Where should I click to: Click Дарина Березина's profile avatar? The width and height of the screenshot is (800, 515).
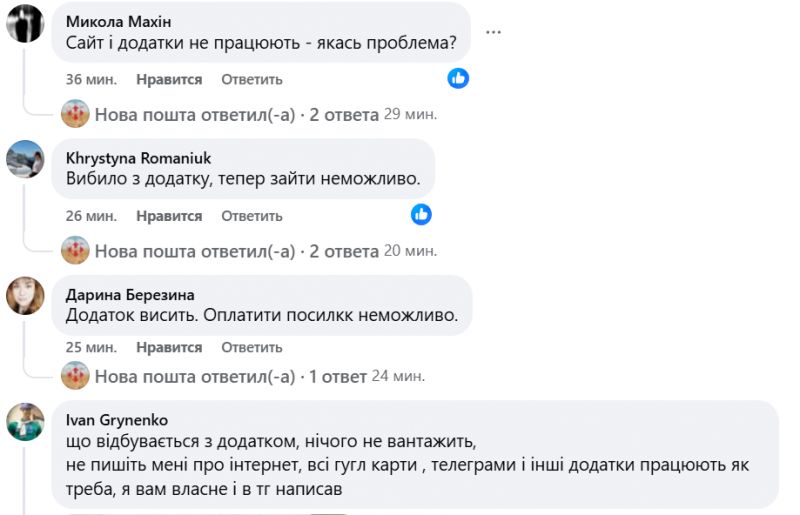(x=25, y=295)
